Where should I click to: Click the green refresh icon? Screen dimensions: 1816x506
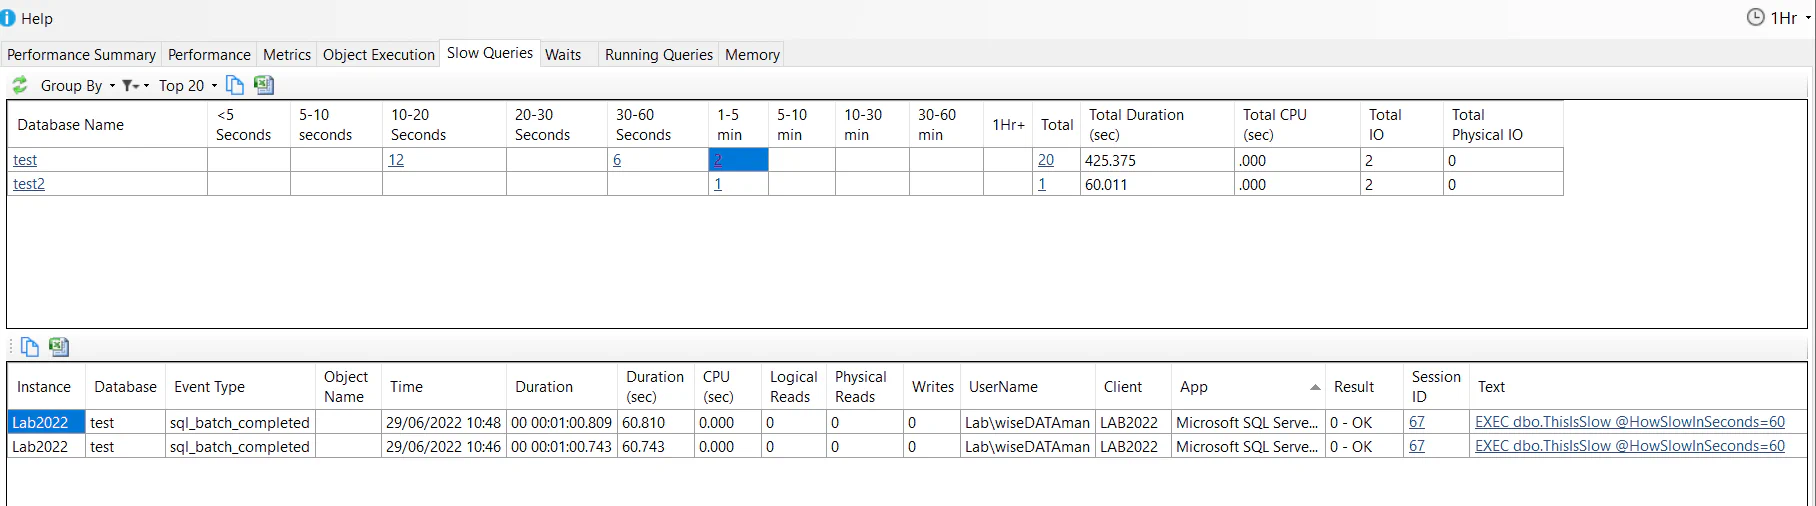19,85
